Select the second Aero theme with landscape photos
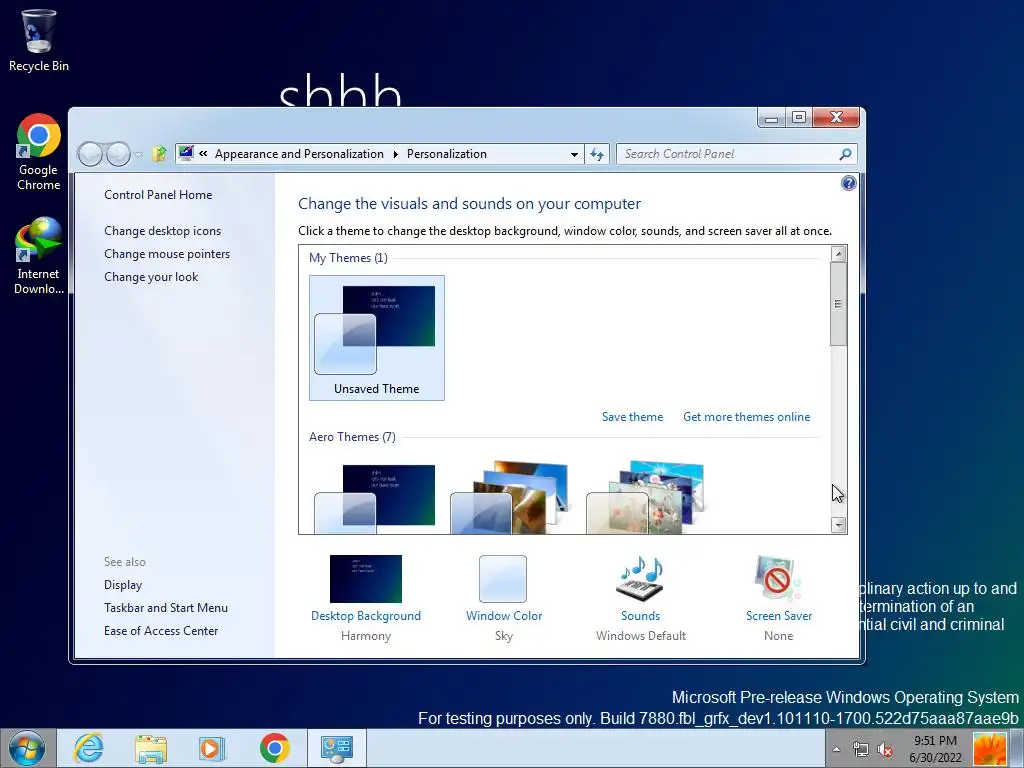The height and width of the screenshot is (768, 1024). pyautogui.click(x=509, y=498)
